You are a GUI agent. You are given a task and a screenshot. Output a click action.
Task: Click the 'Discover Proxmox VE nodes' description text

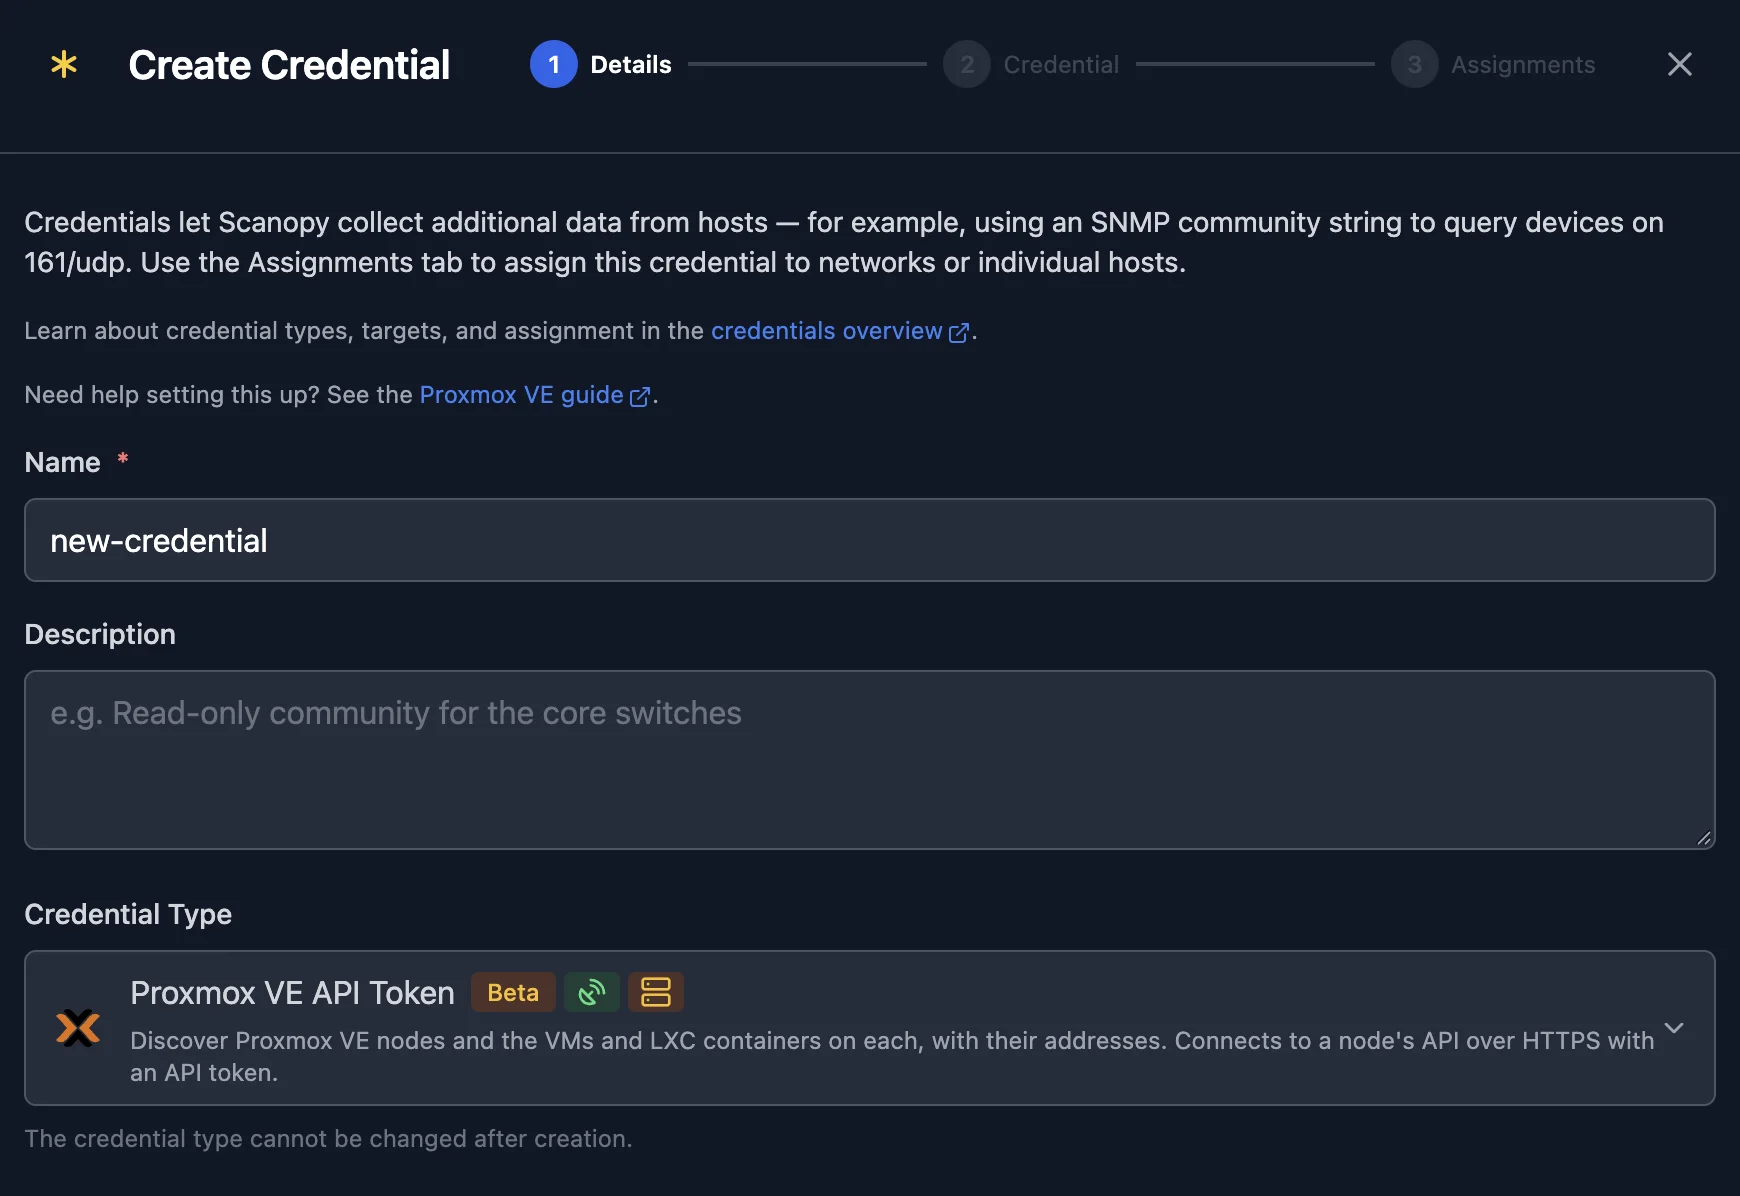point(892,1056)
